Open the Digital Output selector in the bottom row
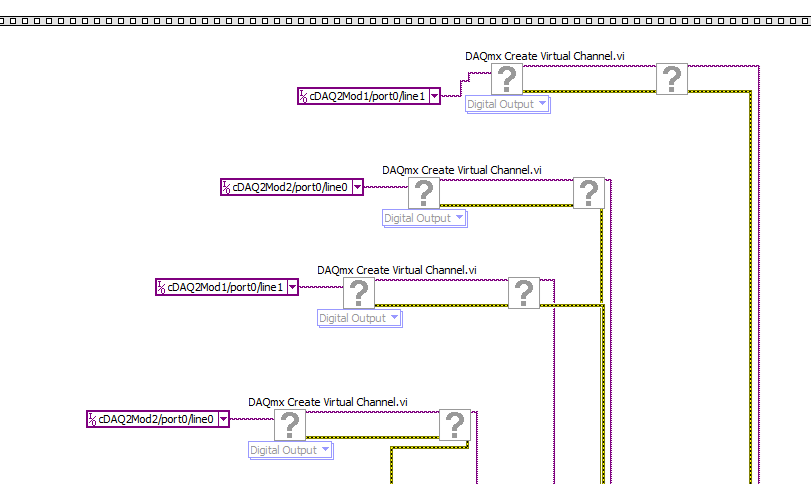 point(291,450)
